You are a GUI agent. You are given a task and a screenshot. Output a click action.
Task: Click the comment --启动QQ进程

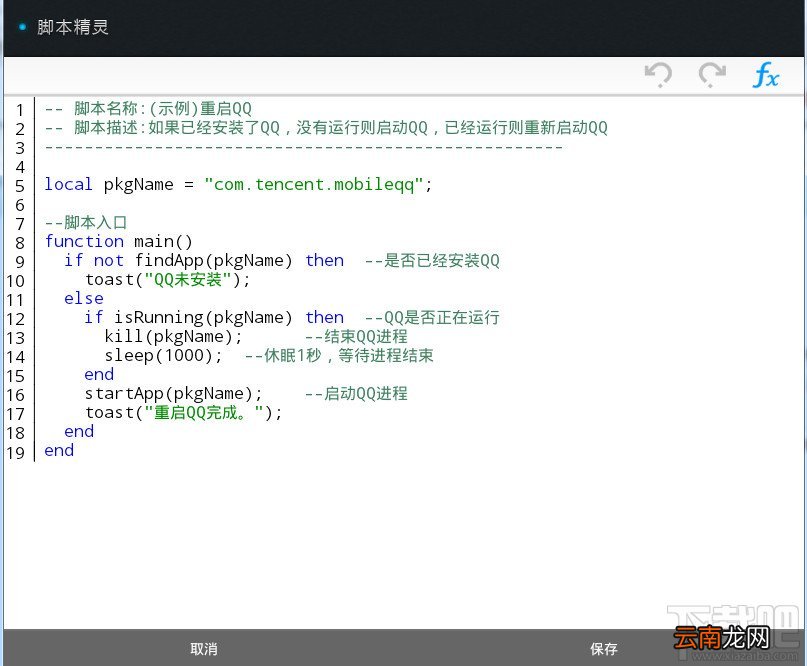tap(356, 394)
